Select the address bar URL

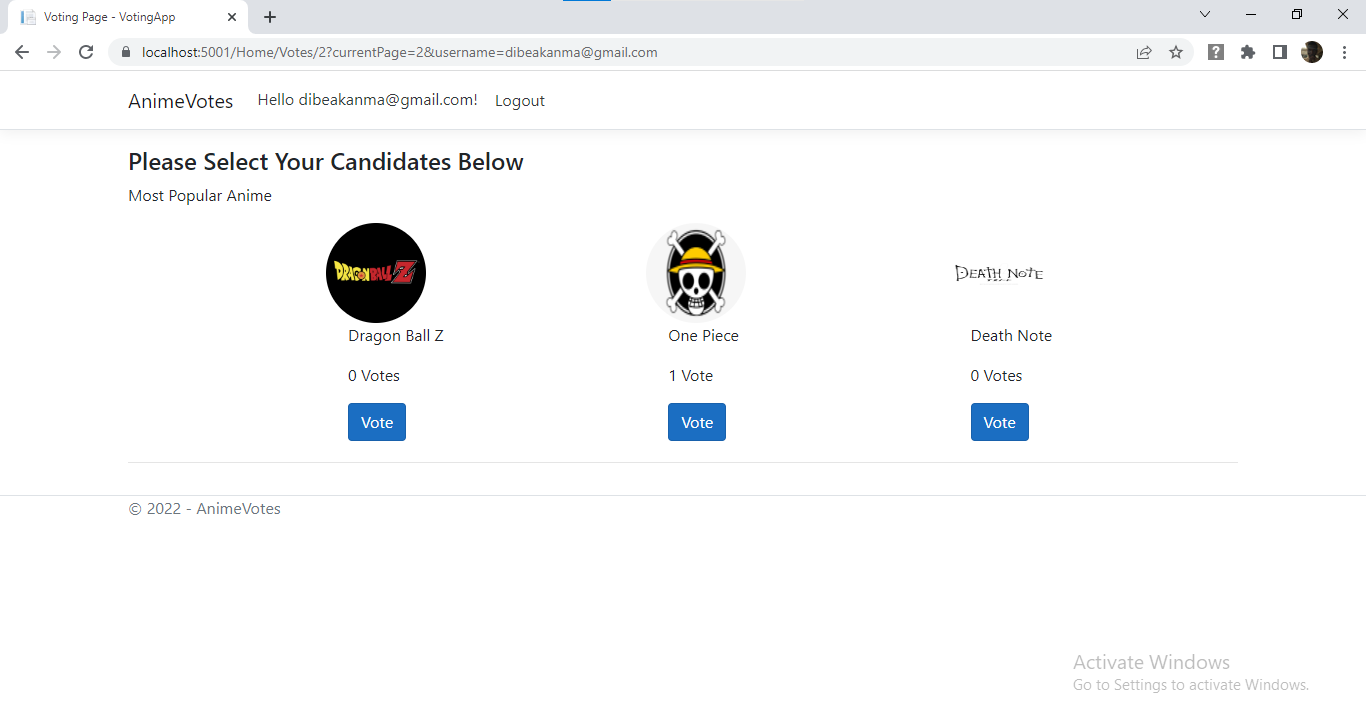tap(400, 51)
